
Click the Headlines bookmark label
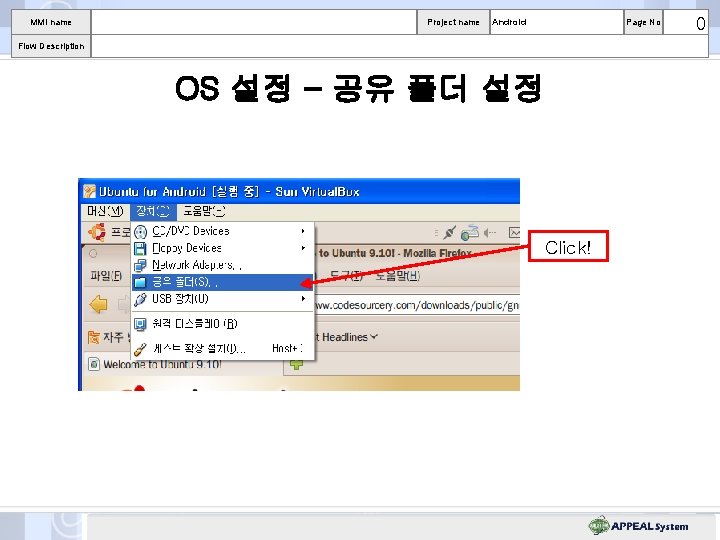coord(344,337)
